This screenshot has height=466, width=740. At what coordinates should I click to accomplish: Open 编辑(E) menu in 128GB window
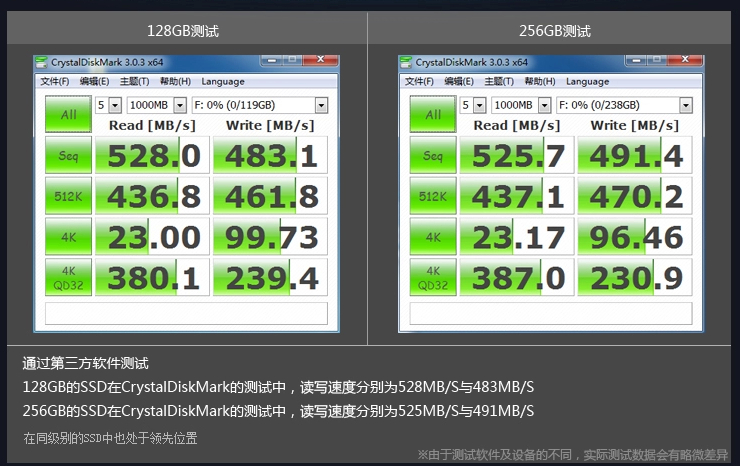point(94,81)
